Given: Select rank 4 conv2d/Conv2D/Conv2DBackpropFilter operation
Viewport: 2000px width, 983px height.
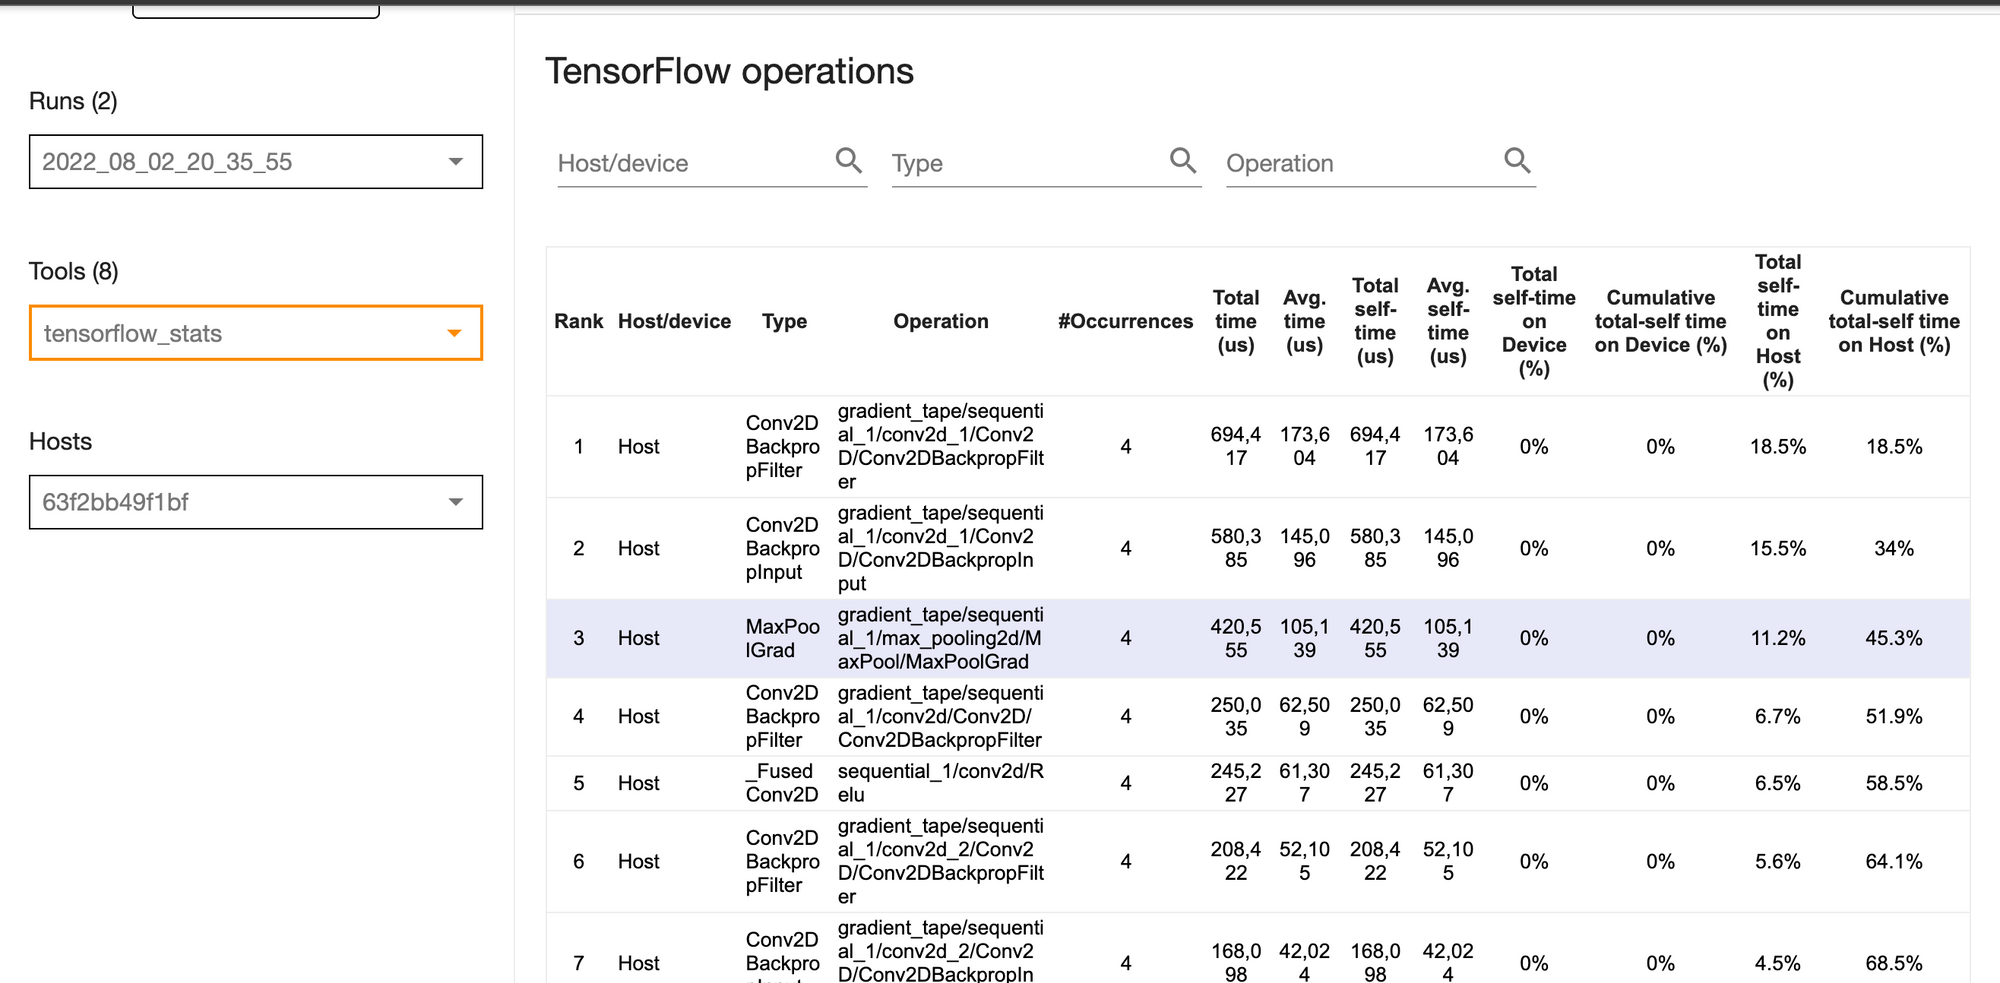Looking at the screenshot, I should (941, 716).
